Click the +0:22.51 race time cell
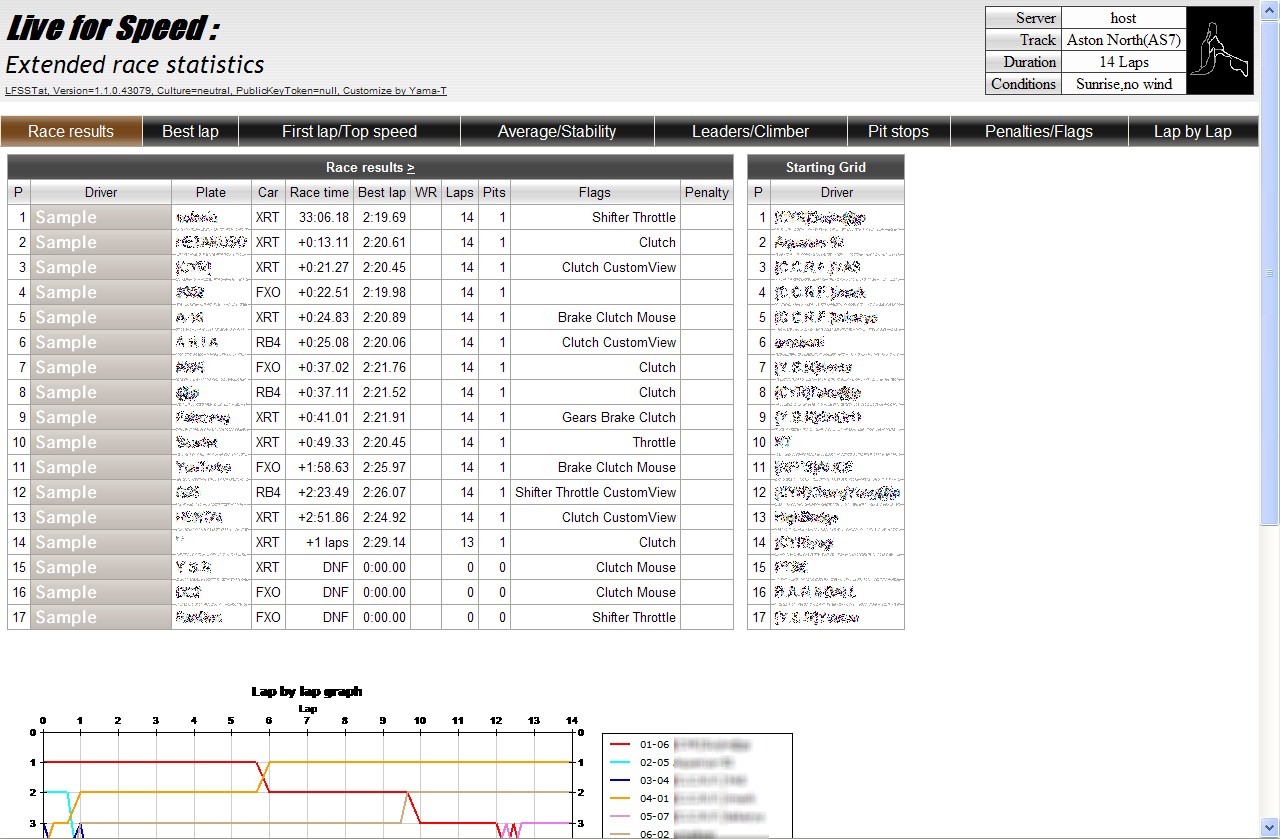The height and width of the screenshot is (839, 1280). (320, 292)
